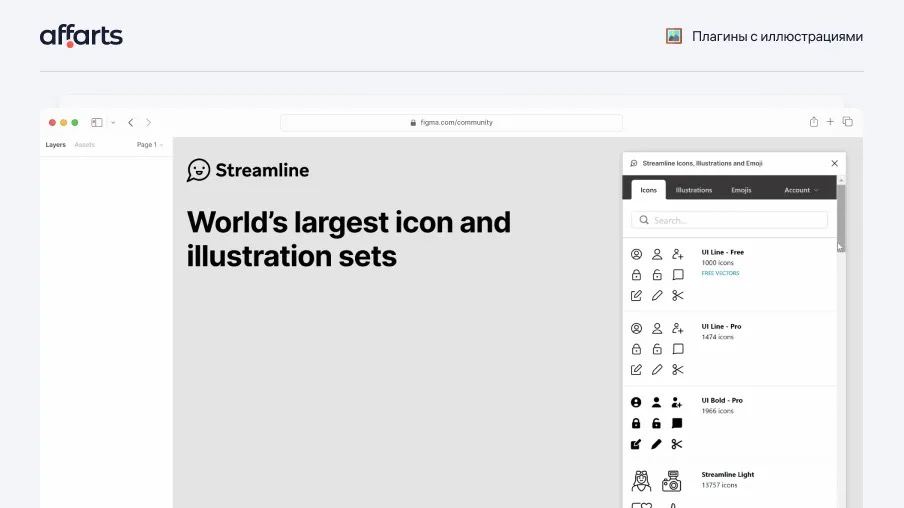Screen dimensions: 904x508
Task: Click the plugin panel vertical scrollbar
Action: [841, 212]
